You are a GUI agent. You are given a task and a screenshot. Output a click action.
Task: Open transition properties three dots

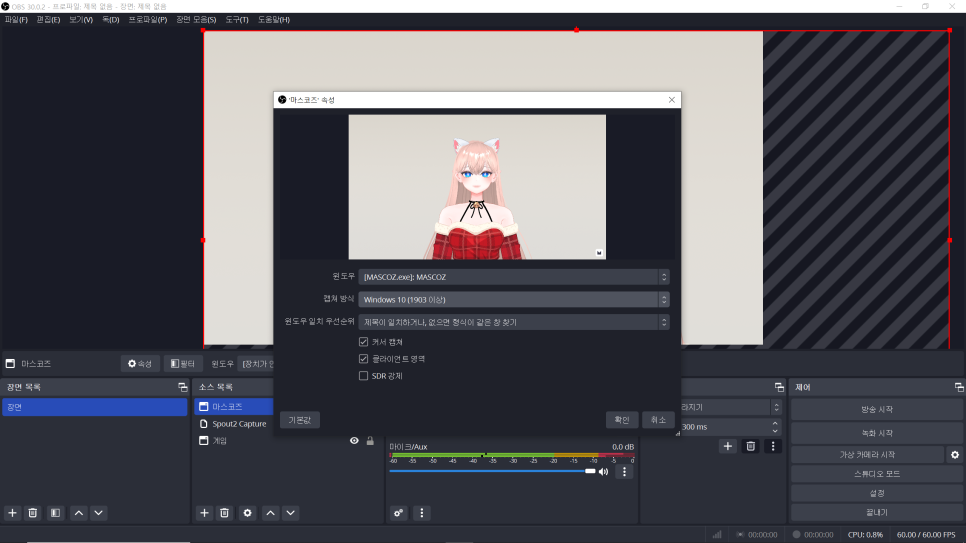coord(773,446)
